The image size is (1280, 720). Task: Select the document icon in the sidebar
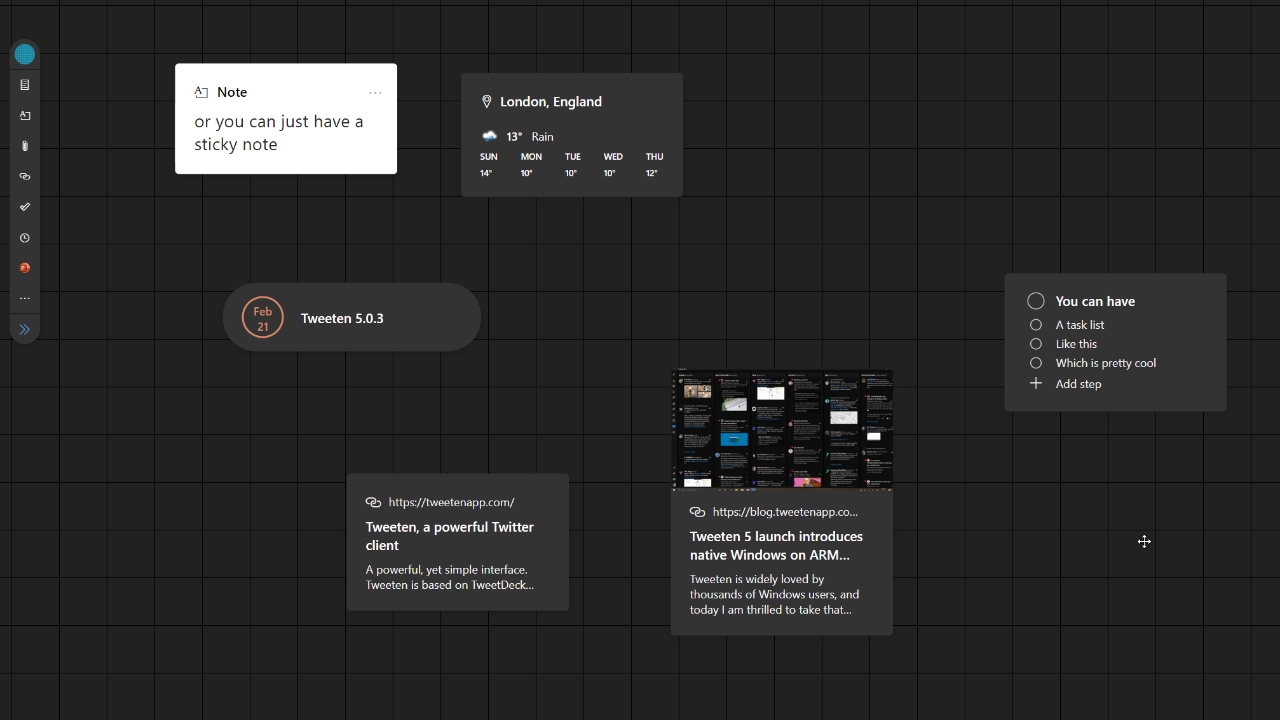point(25,85)
